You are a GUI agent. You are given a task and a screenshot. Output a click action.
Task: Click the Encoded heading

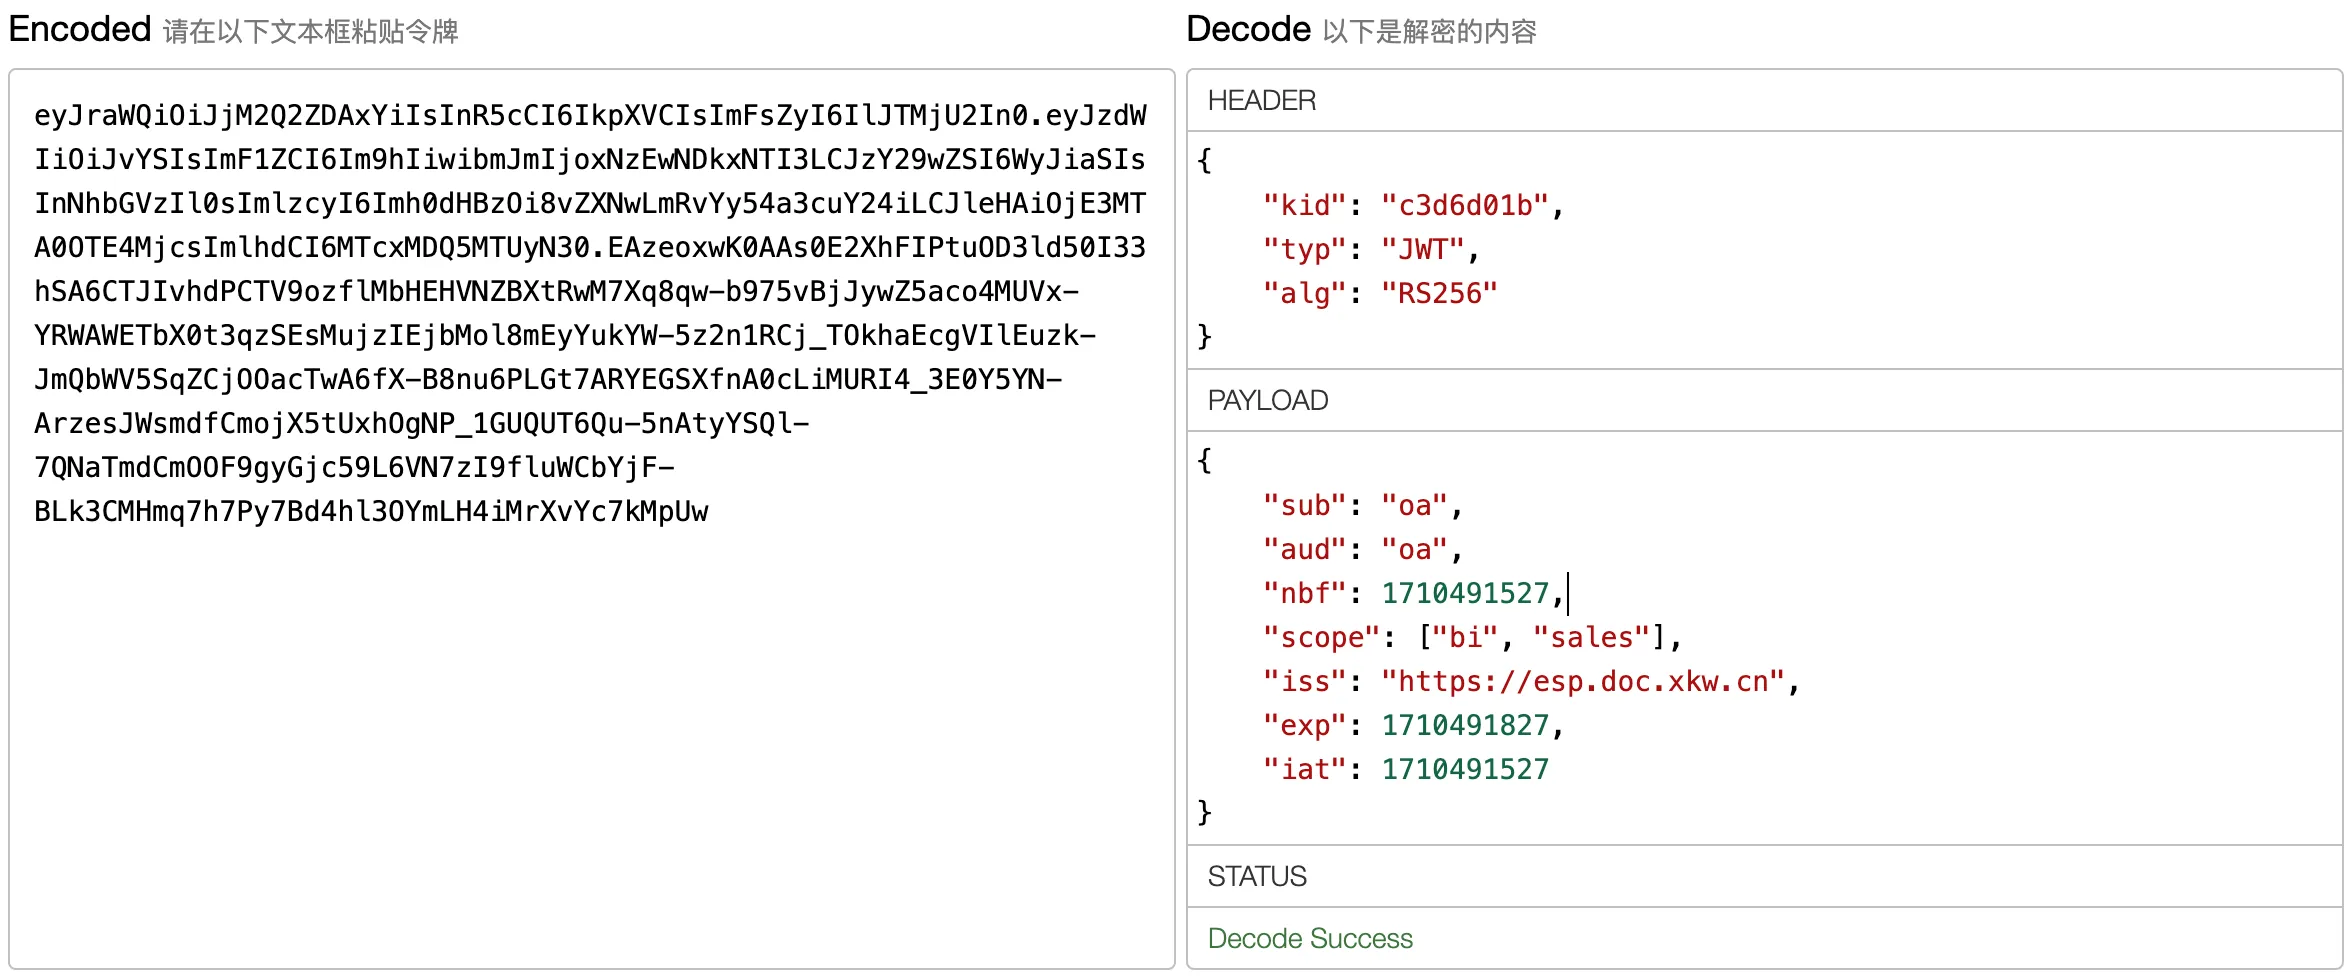(x=80, y=30)
